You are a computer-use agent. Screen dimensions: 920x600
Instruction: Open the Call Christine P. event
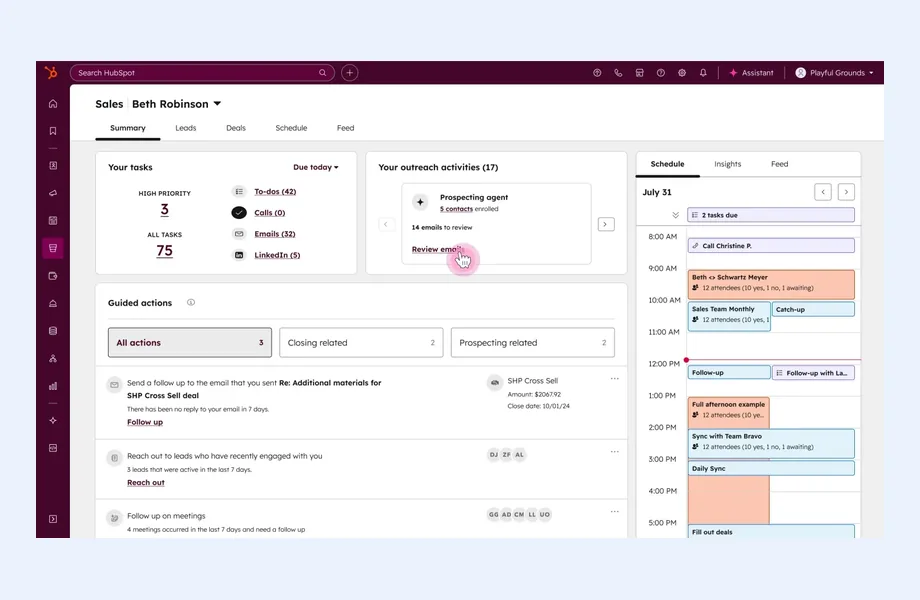click(771, 246)
